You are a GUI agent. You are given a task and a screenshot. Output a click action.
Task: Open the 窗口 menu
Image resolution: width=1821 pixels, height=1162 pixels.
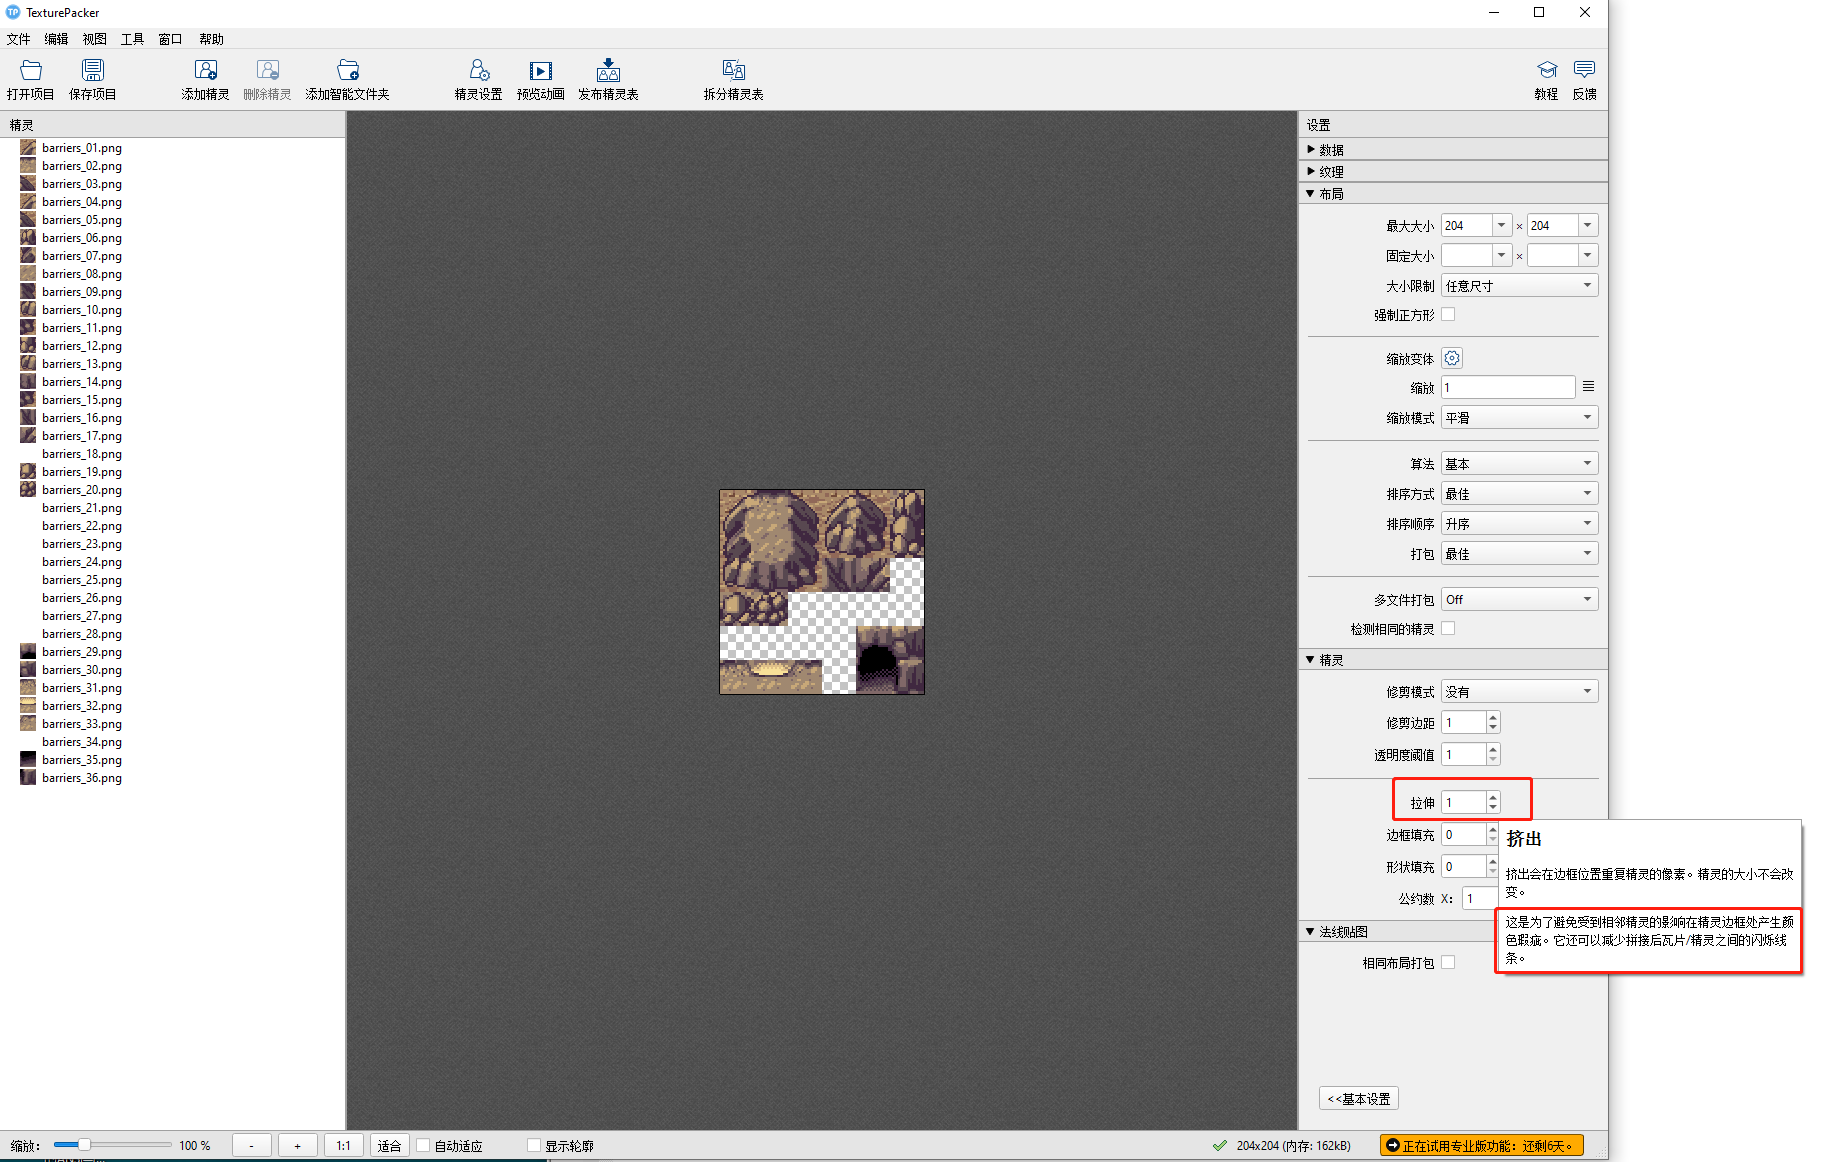170,39
